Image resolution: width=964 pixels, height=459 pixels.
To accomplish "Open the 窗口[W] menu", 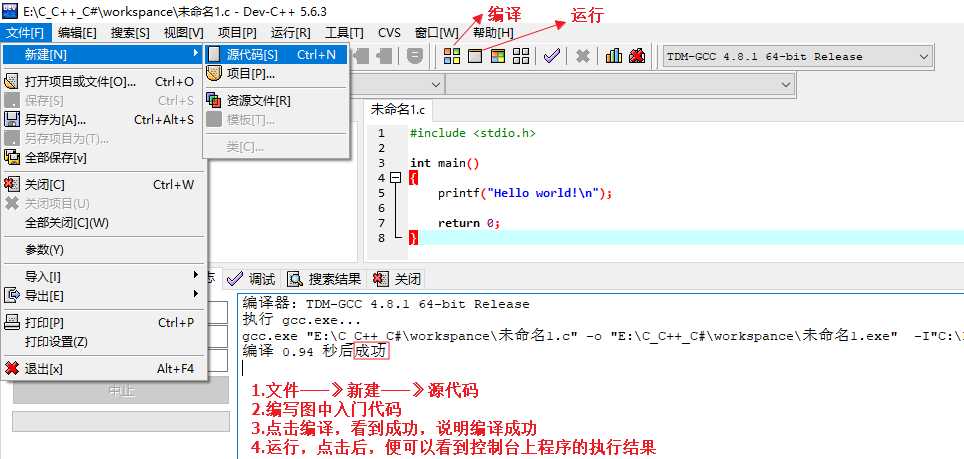I will pos(437,33).
